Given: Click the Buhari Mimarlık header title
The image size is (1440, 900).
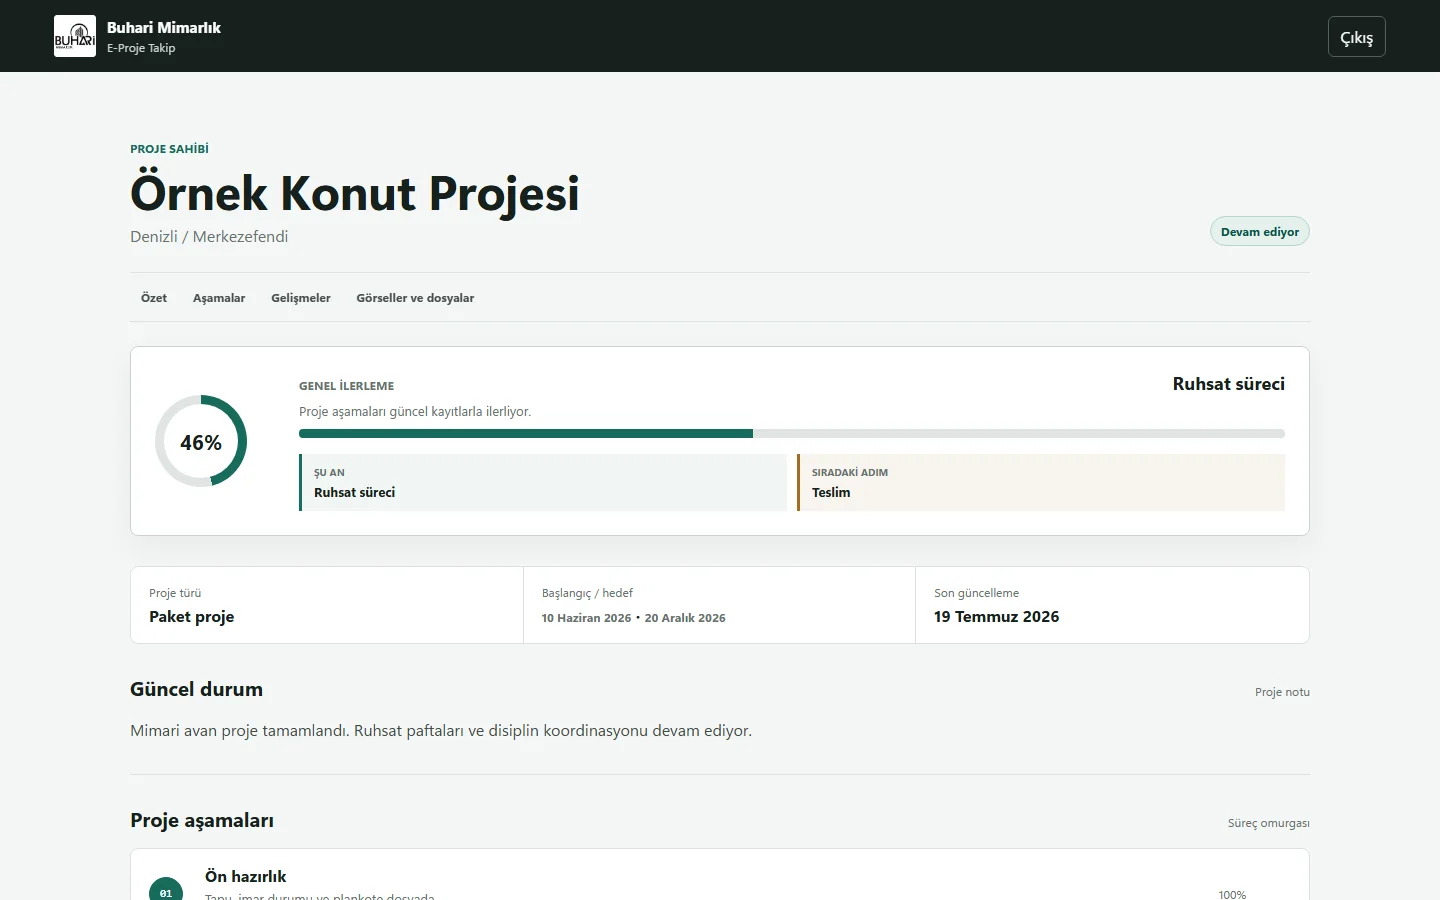Looking at the screenshot, I should [x=164, y=28].
